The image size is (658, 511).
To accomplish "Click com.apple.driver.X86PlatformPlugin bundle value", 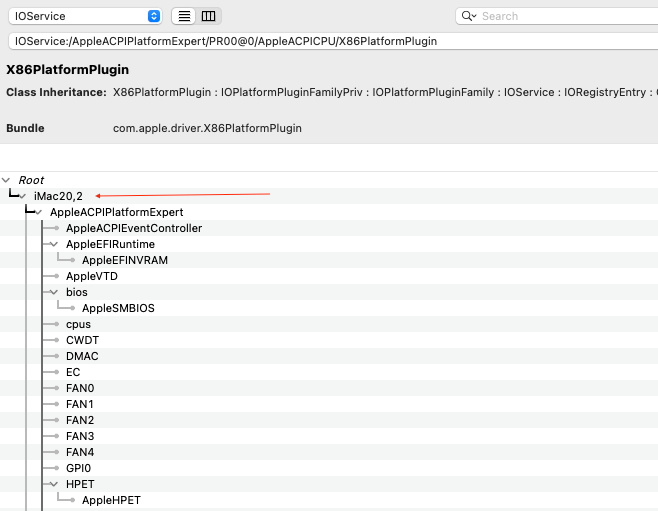I will click(207, 128).
